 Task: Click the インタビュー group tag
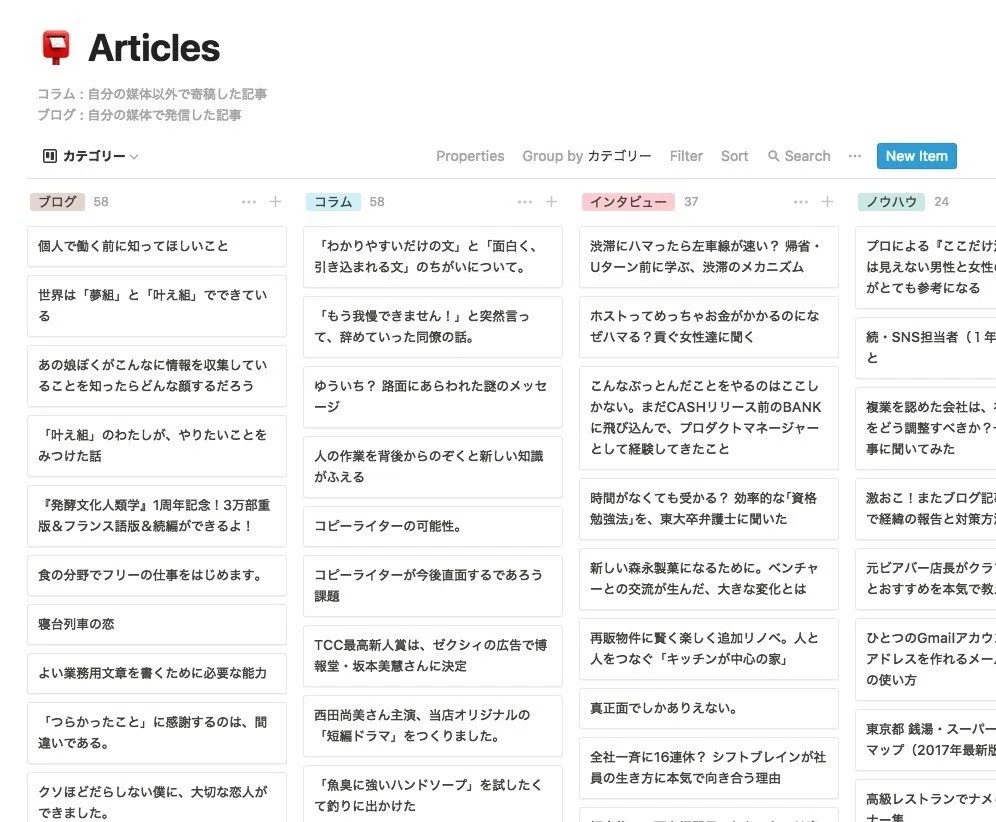click(628, 202)
